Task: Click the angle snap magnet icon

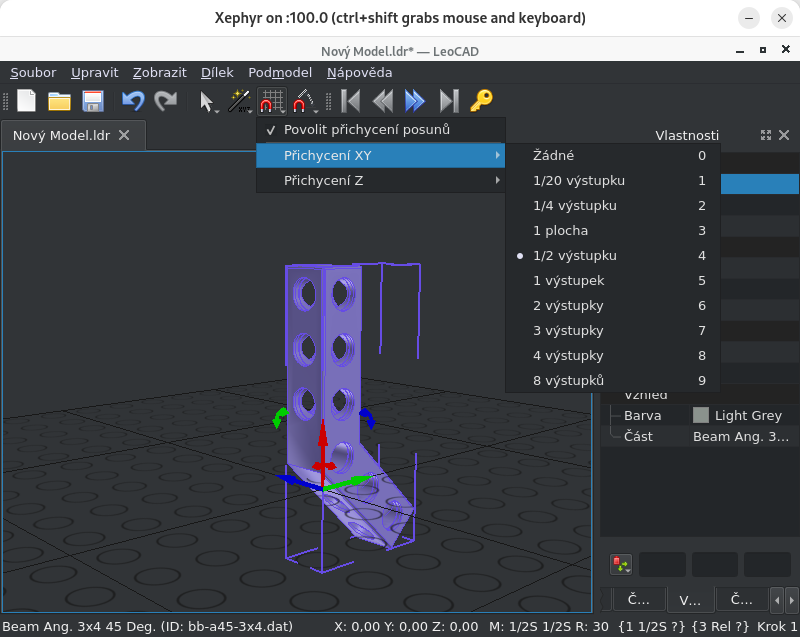Action: [x=302, y=100]
